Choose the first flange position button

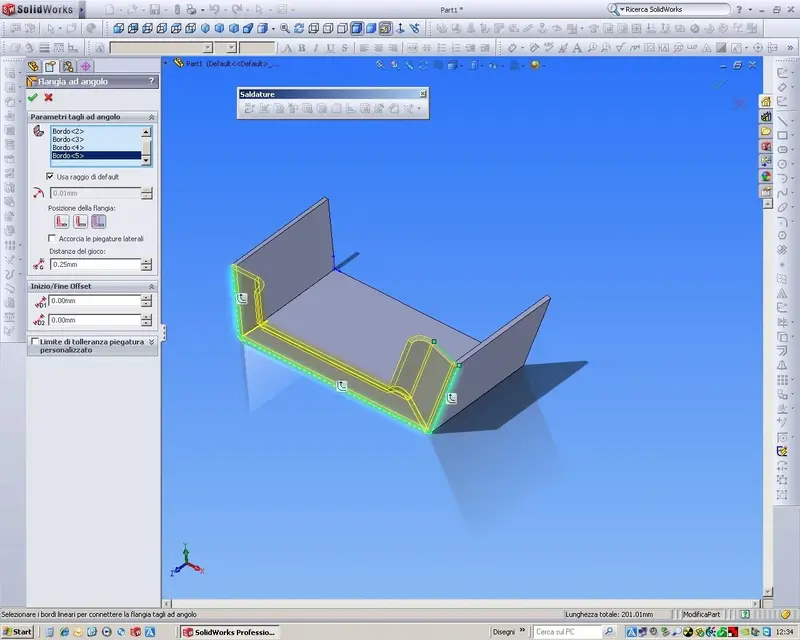(x=62, y=221)
